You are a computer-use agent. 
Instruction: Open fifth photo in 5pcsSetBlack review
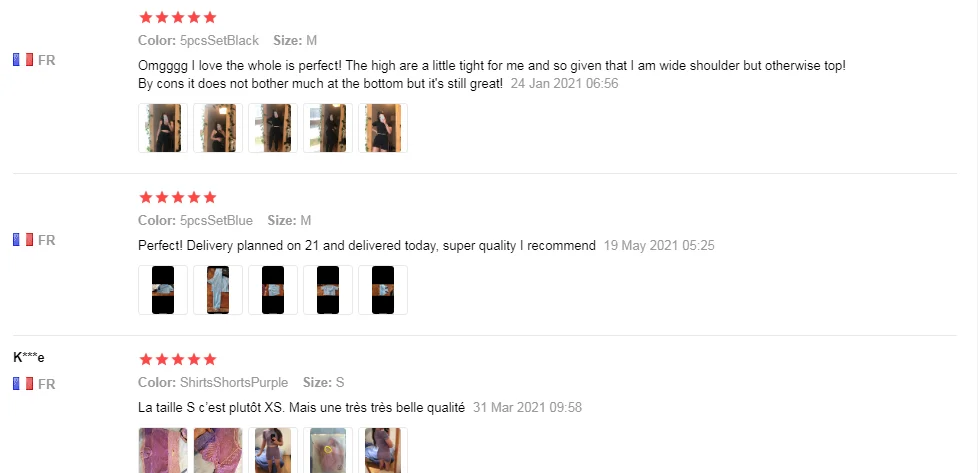point(382,128)
